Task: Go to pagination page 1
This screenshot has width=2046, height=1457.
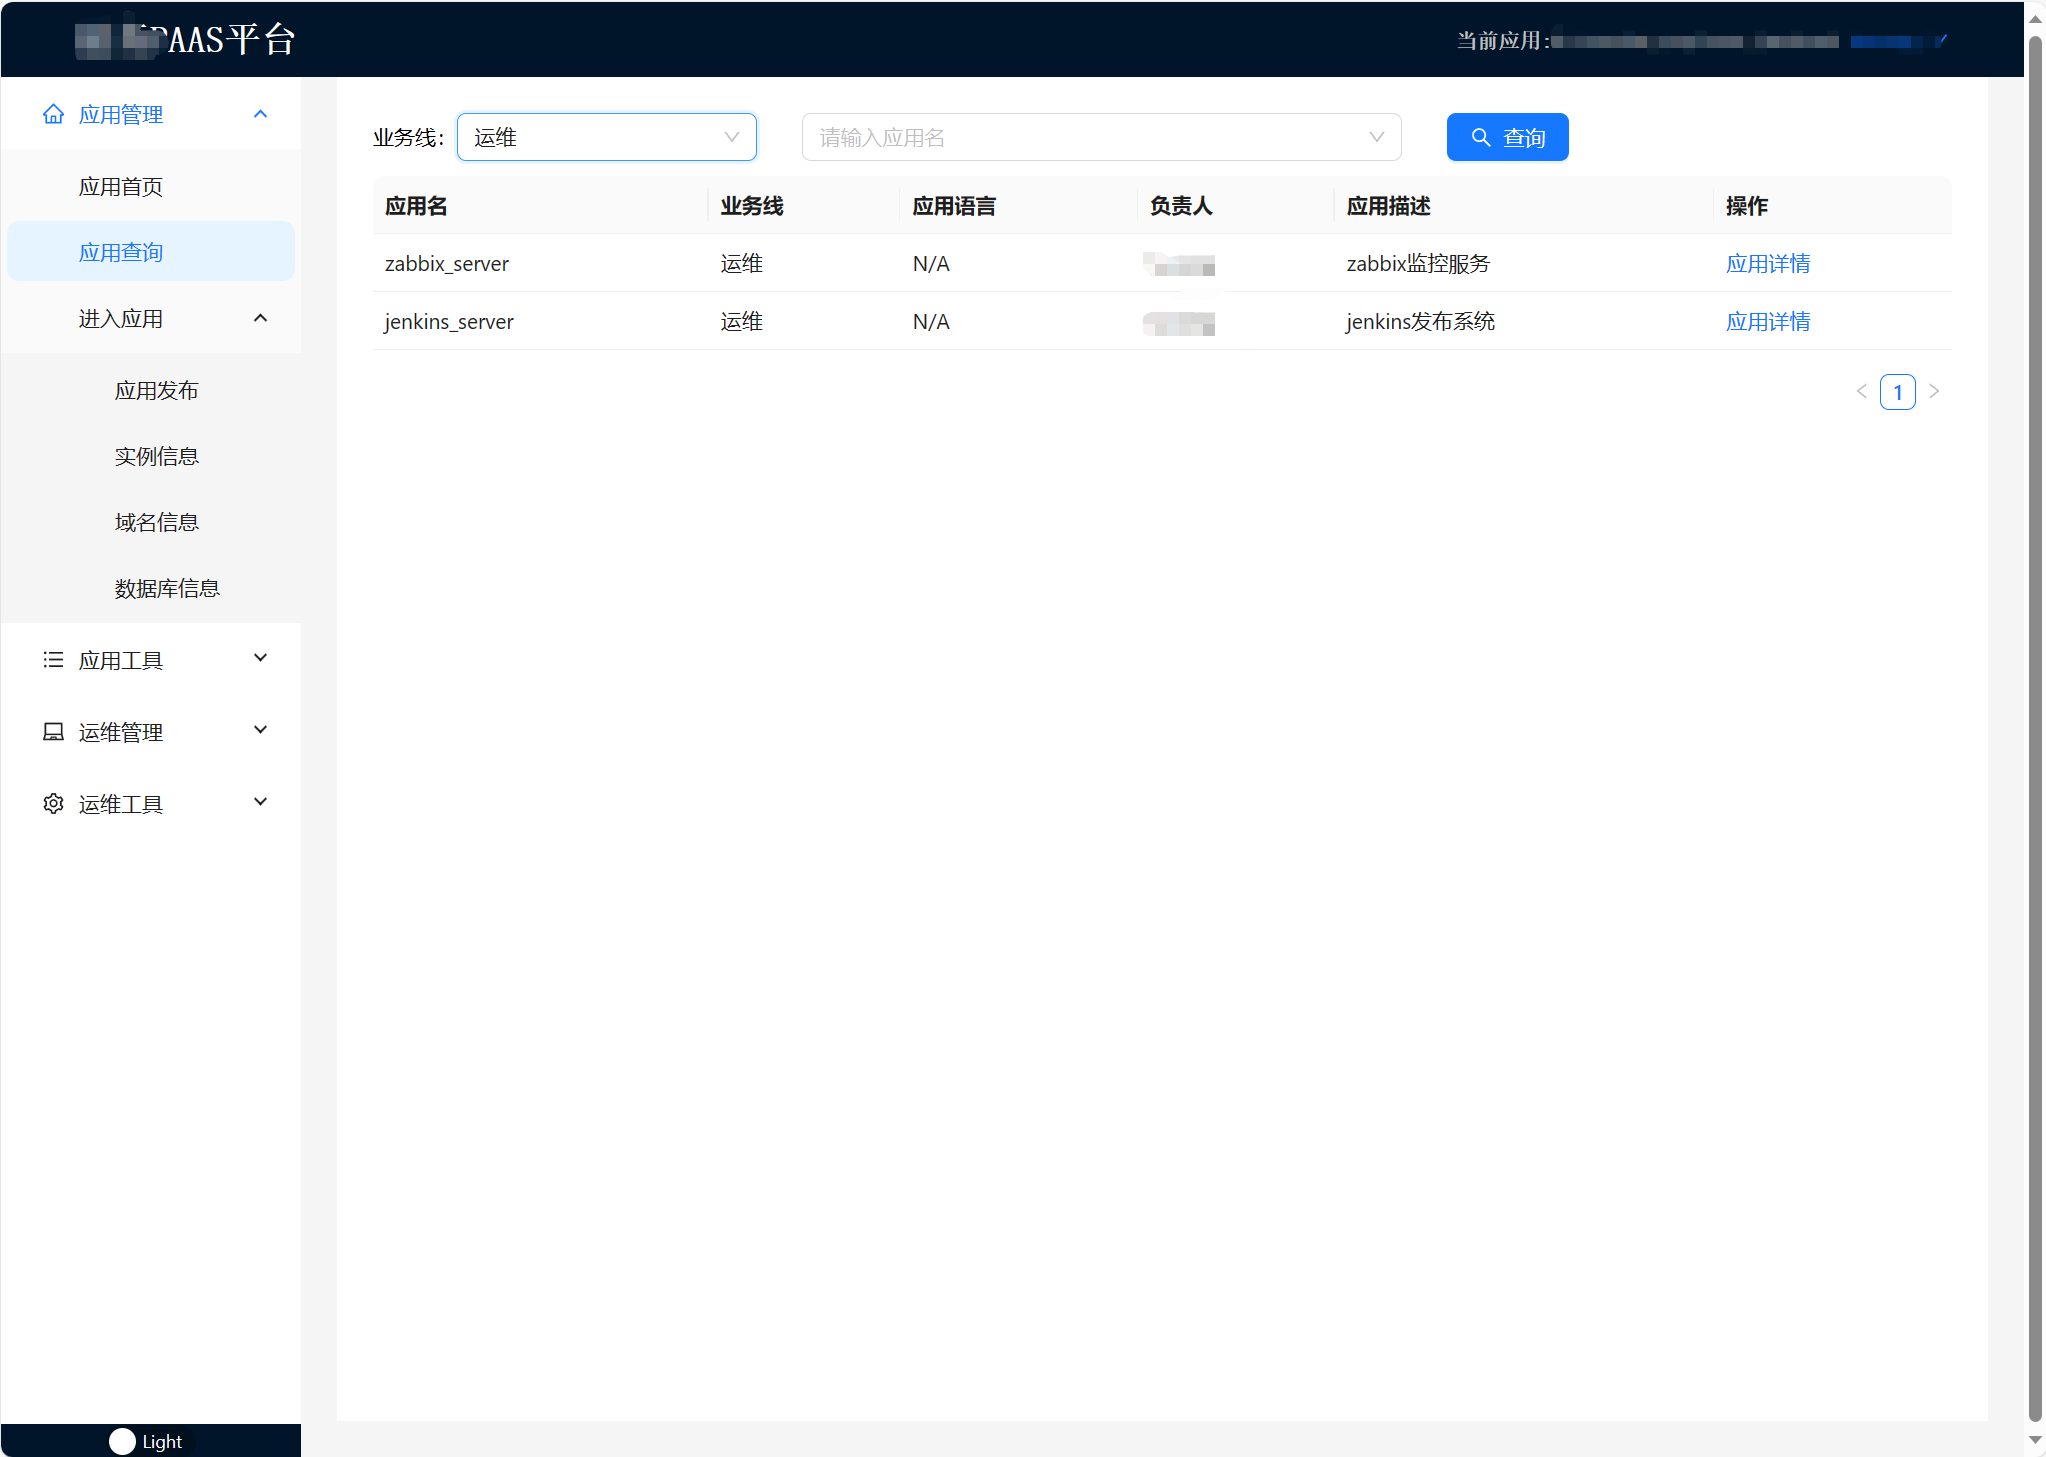Action: (x=1897, y=392)
